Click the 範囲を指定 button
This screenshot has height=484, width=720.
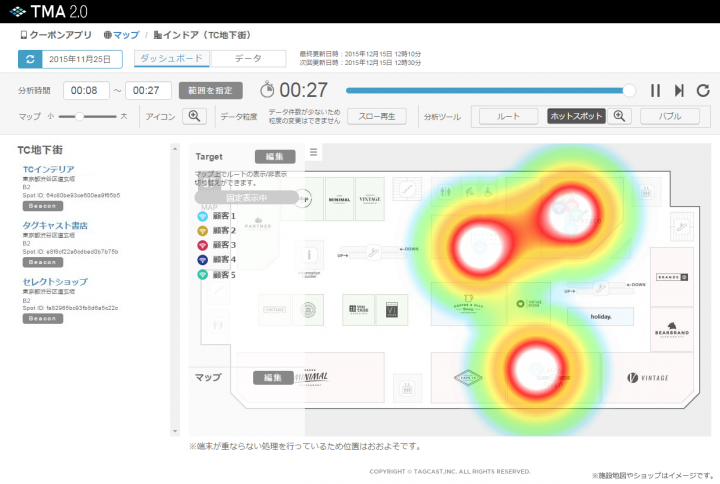[x=211, y=90]
